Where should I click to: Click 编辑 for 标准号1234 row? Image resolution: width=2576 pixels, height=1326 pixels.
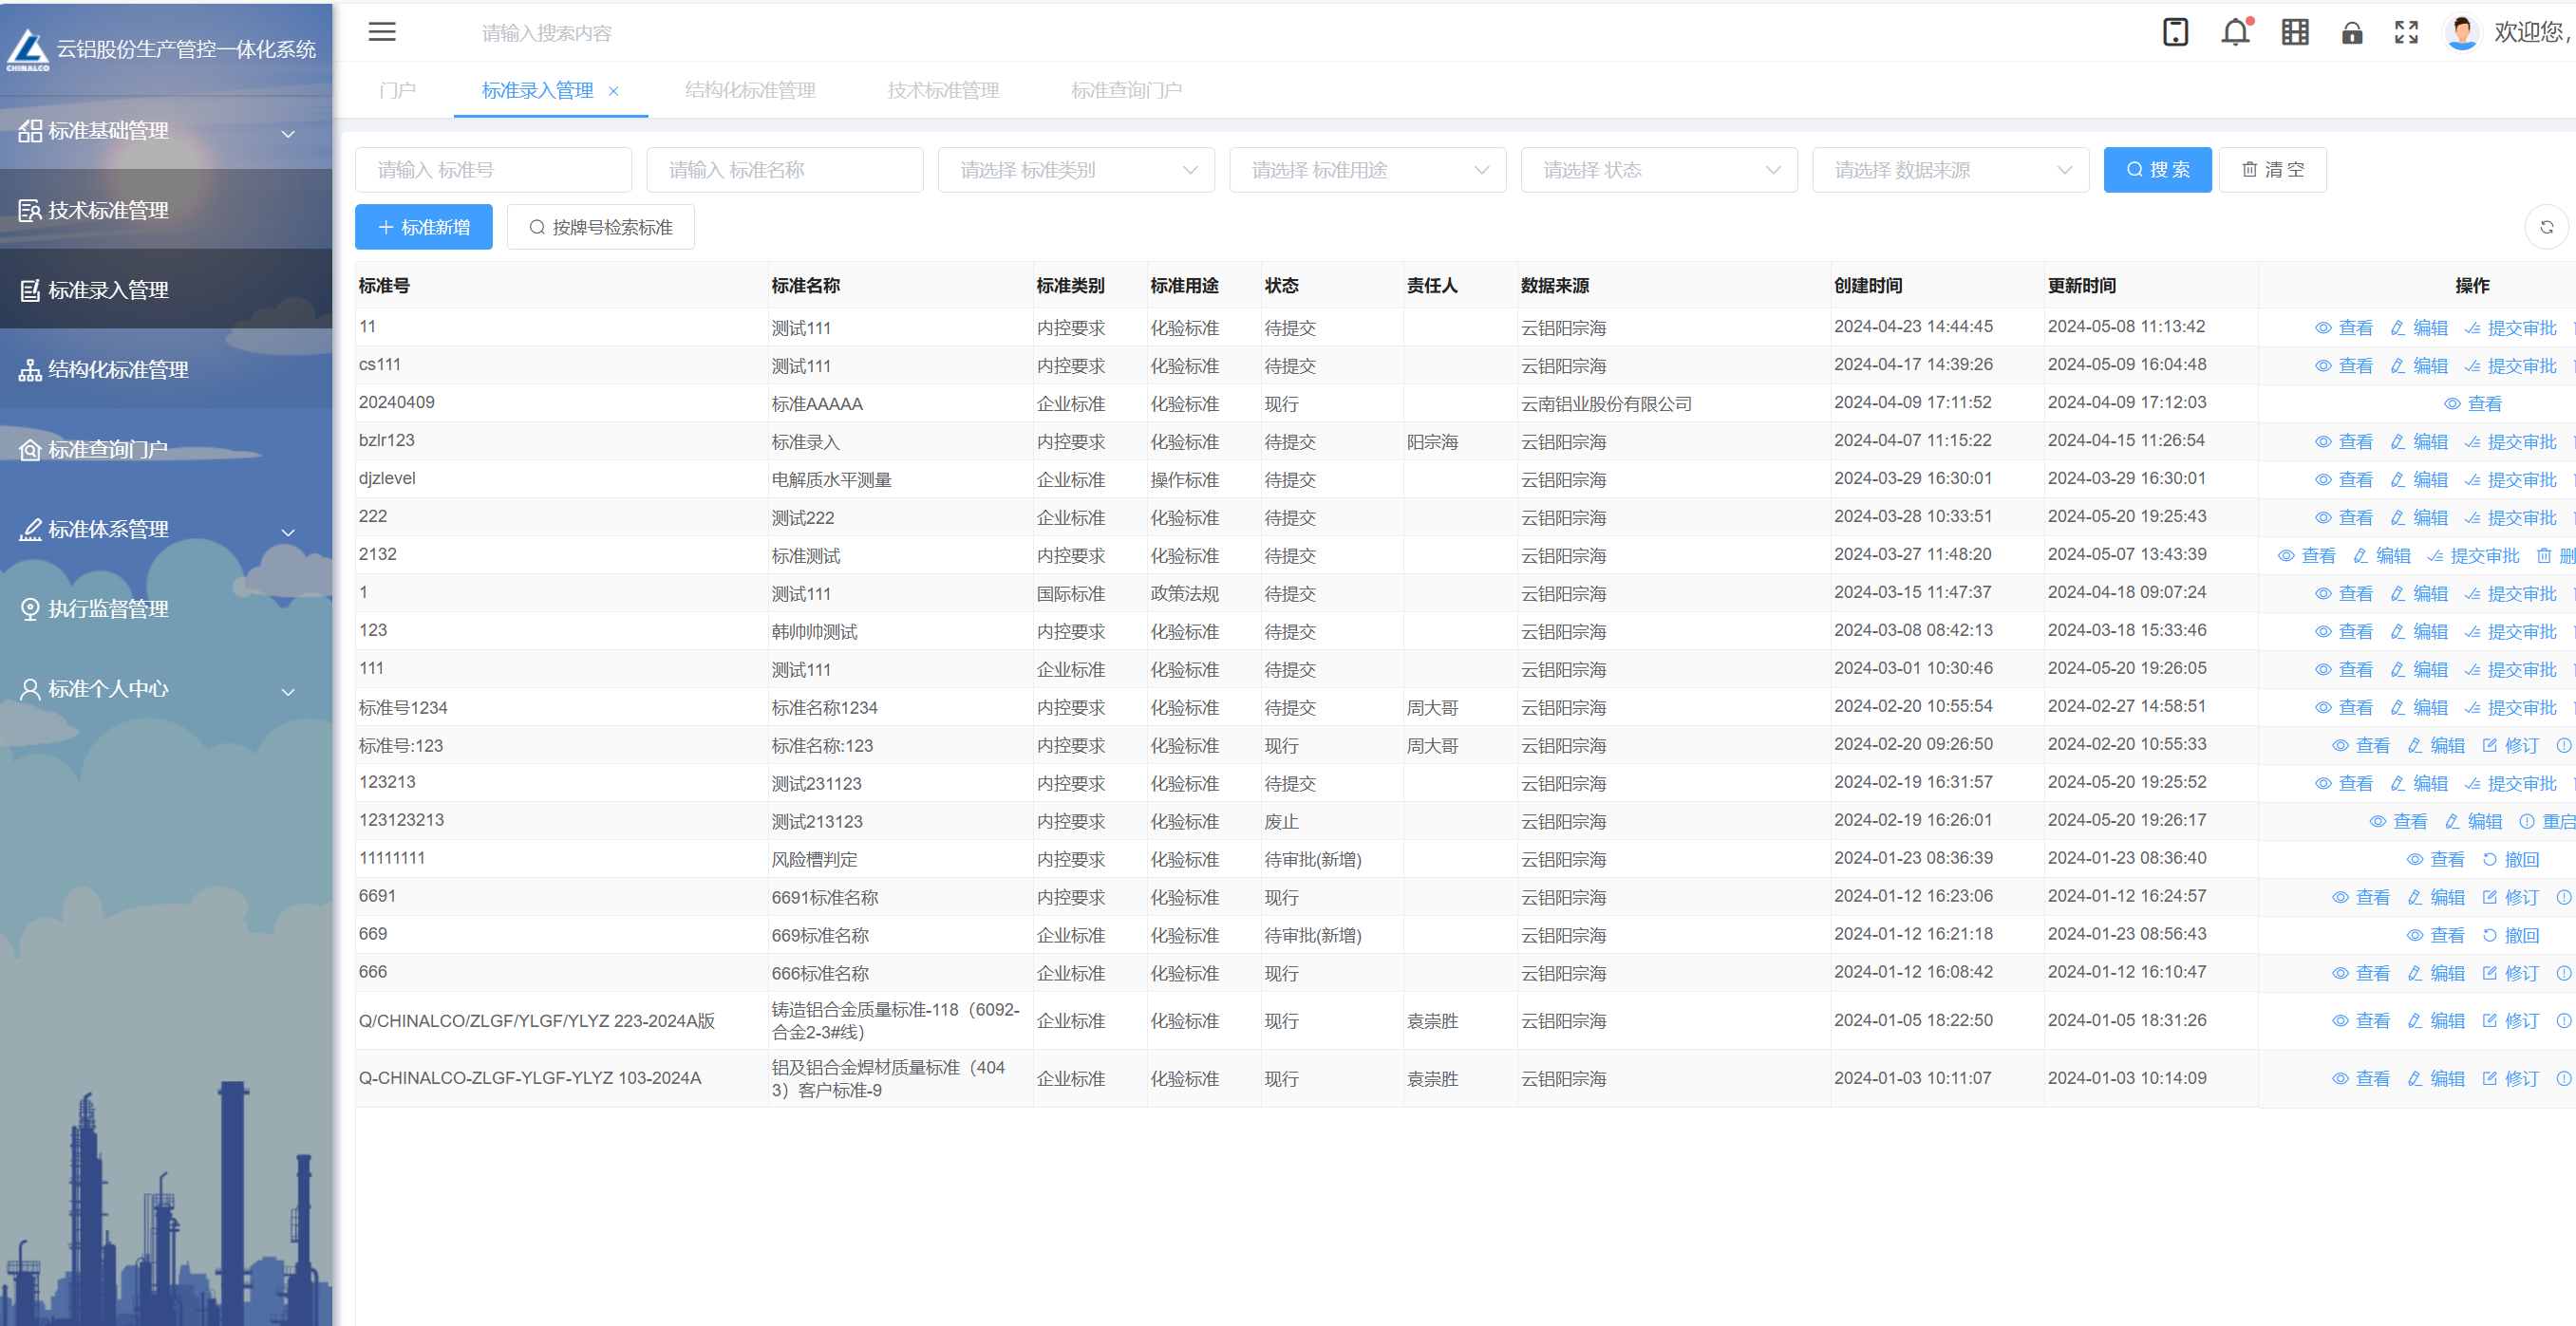coord(2419,708)
